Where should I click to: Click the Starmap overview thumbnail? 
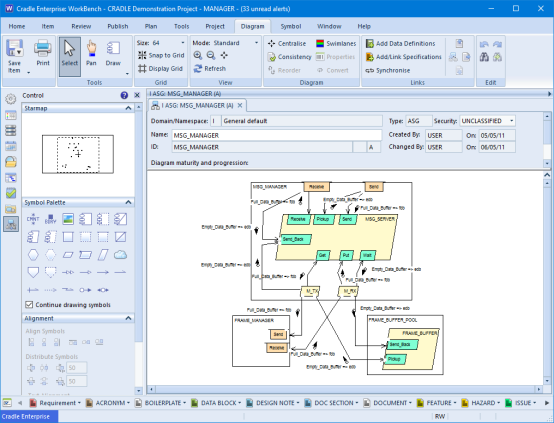click(78, 154)
